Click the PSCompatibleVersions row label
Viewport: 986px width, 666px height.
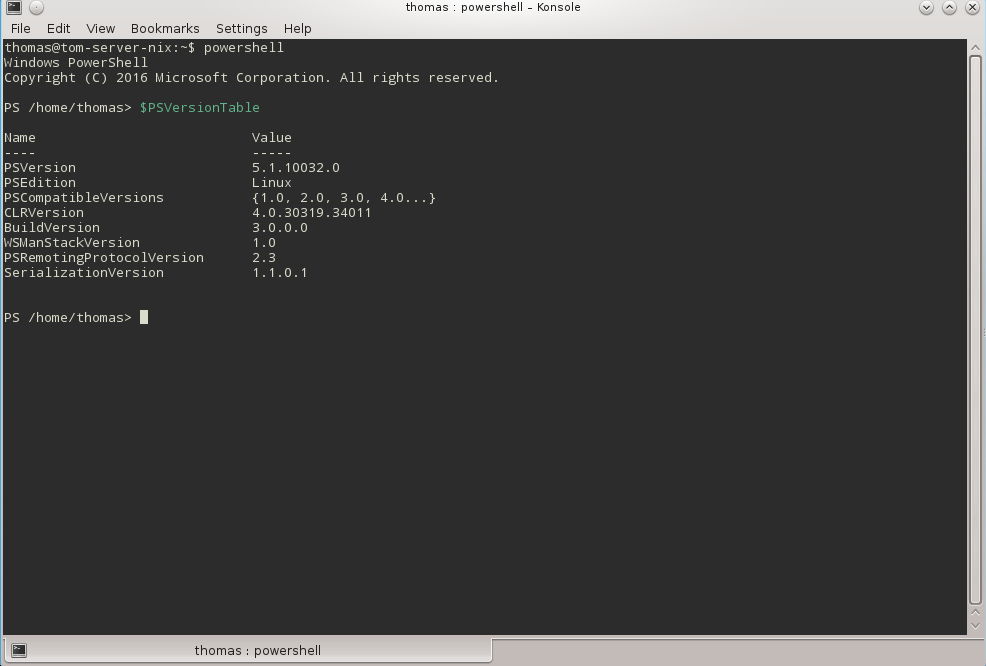[x=84, y=197]
